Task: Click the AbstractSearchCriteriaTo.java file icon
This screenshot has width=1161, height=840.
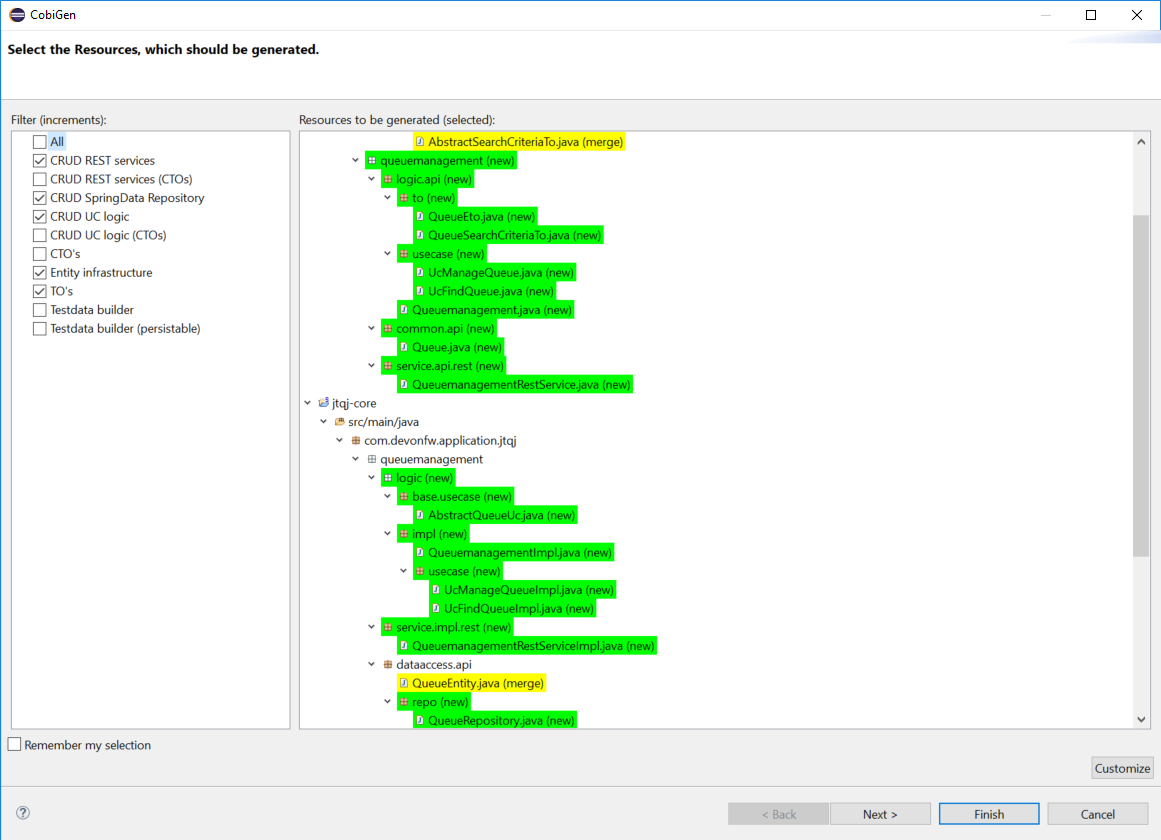Action: [420, 142]
